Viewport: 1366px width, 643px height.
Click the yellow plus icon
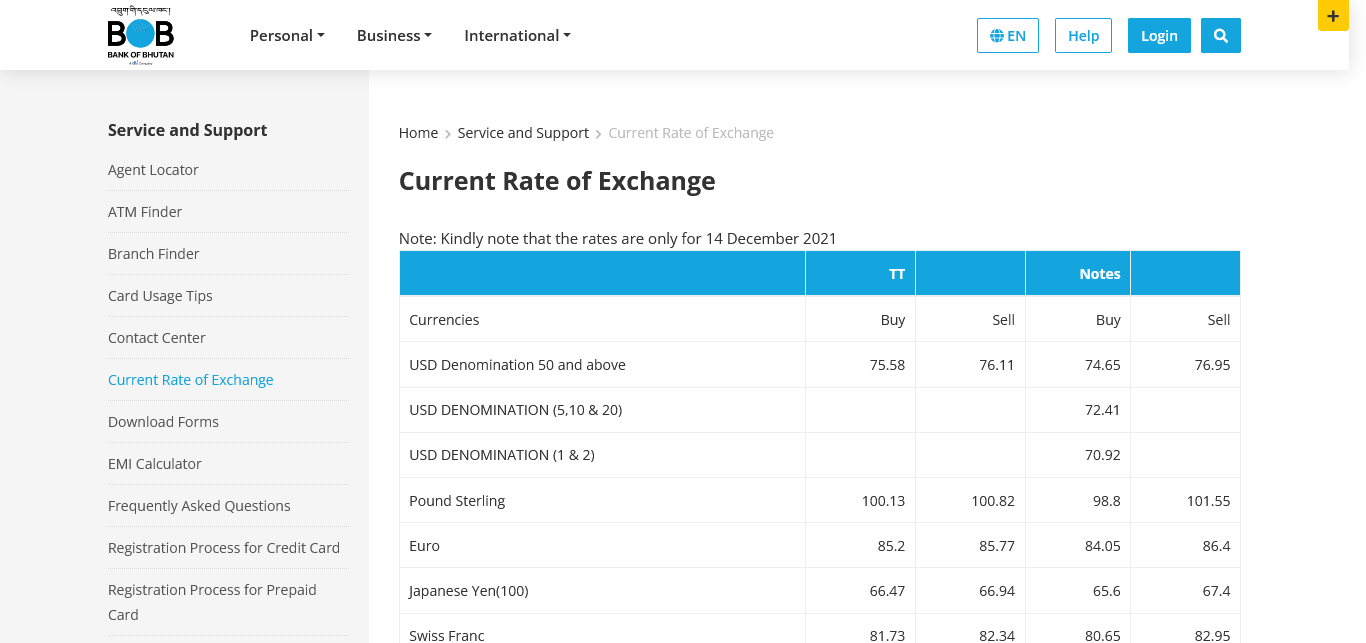click(1333, 16)
